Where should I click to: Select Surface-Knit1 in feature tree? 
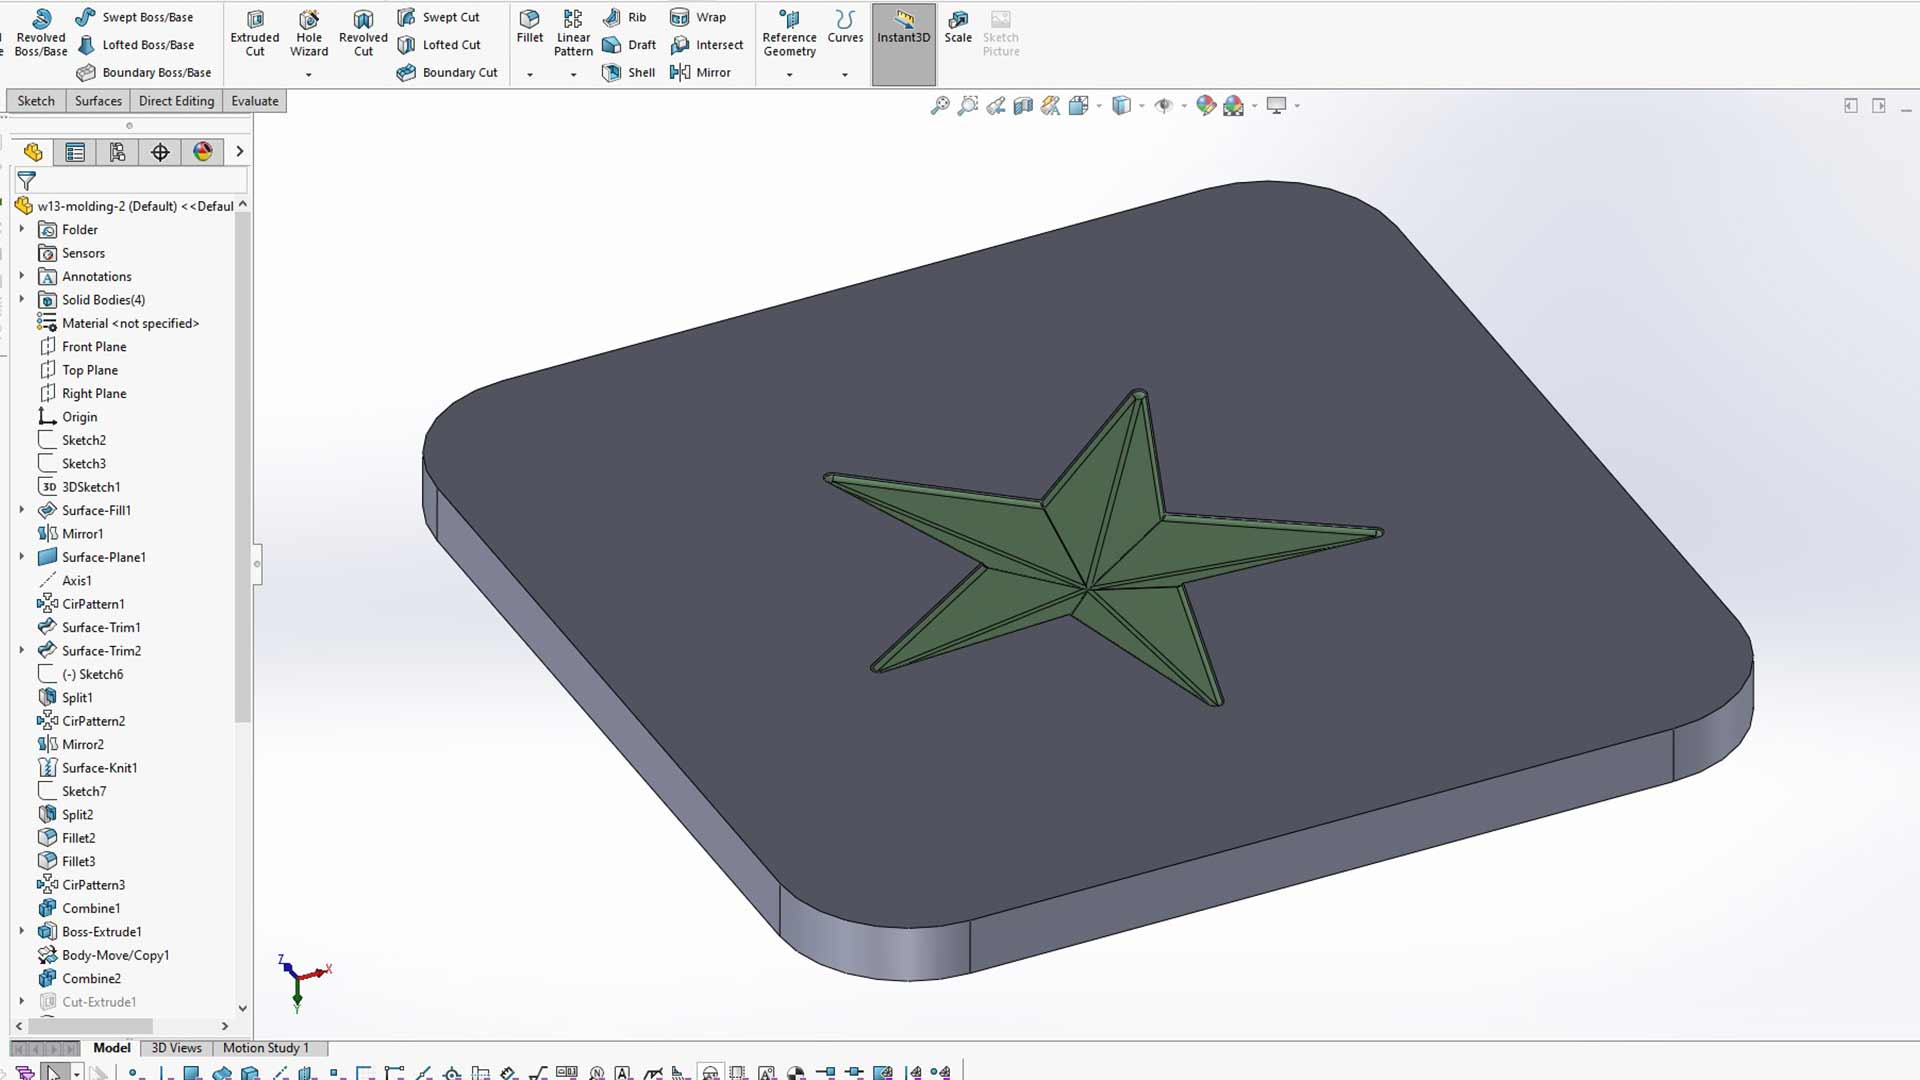[x=99, y=768]
